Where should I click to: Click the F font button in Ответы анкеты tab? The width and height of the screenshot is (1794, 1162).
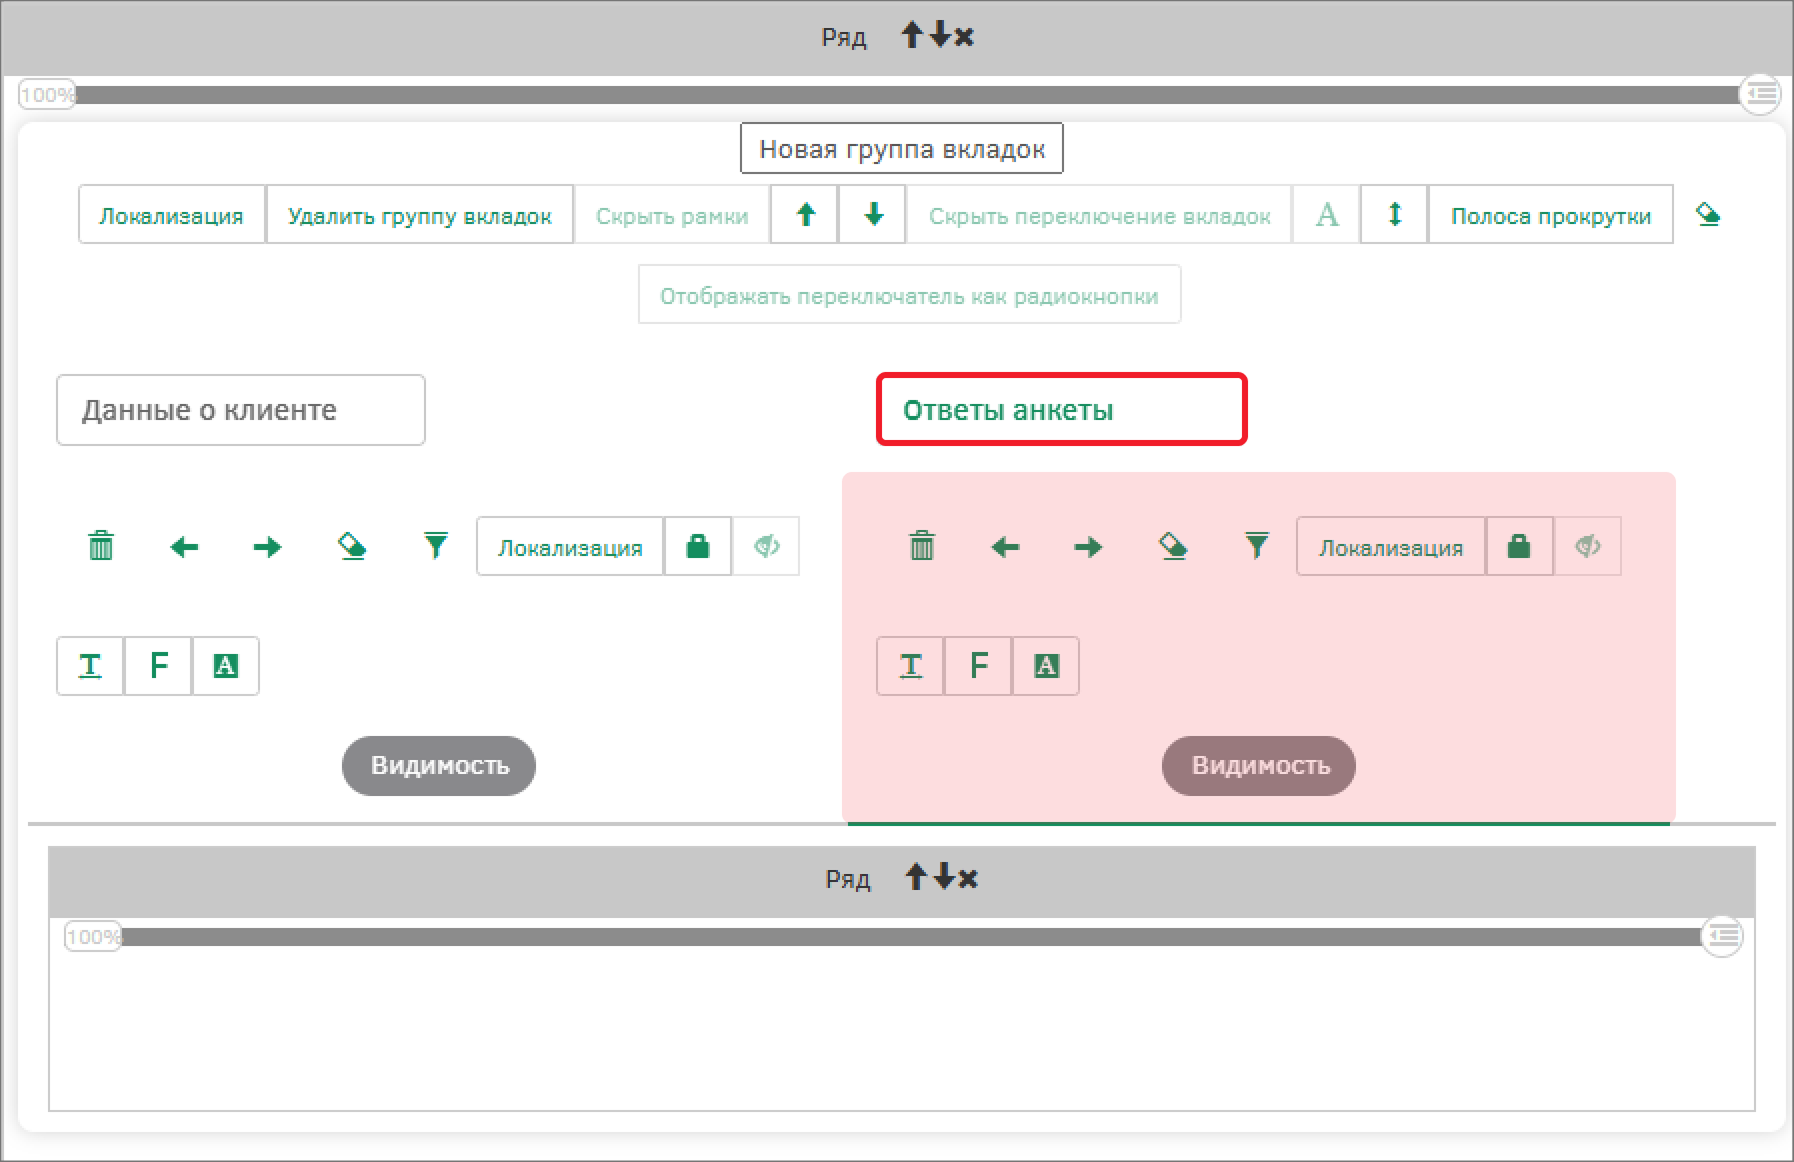[x=978, y=666]
